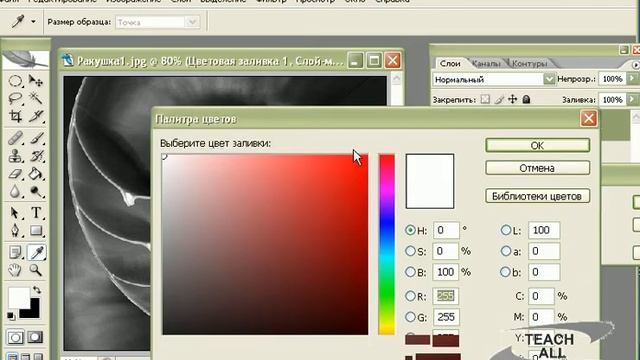Select the G green radio button
Image resolution: width=640 pixels, height=360 pixels.
point(410,316)
